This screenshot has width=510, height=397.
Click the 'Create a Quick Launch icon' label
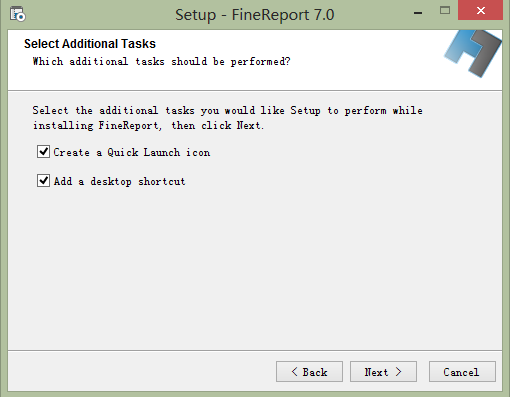tap(132, 152)
